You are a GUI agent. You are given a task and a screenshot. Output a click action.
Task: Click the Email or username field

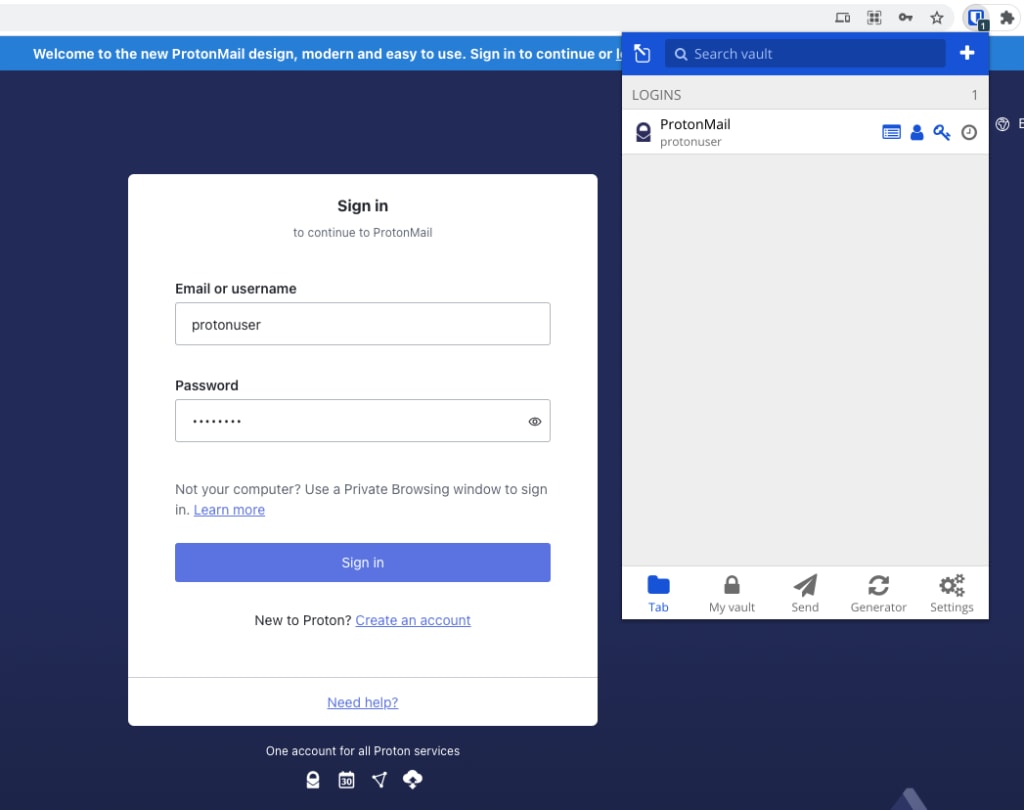point(362,324)
